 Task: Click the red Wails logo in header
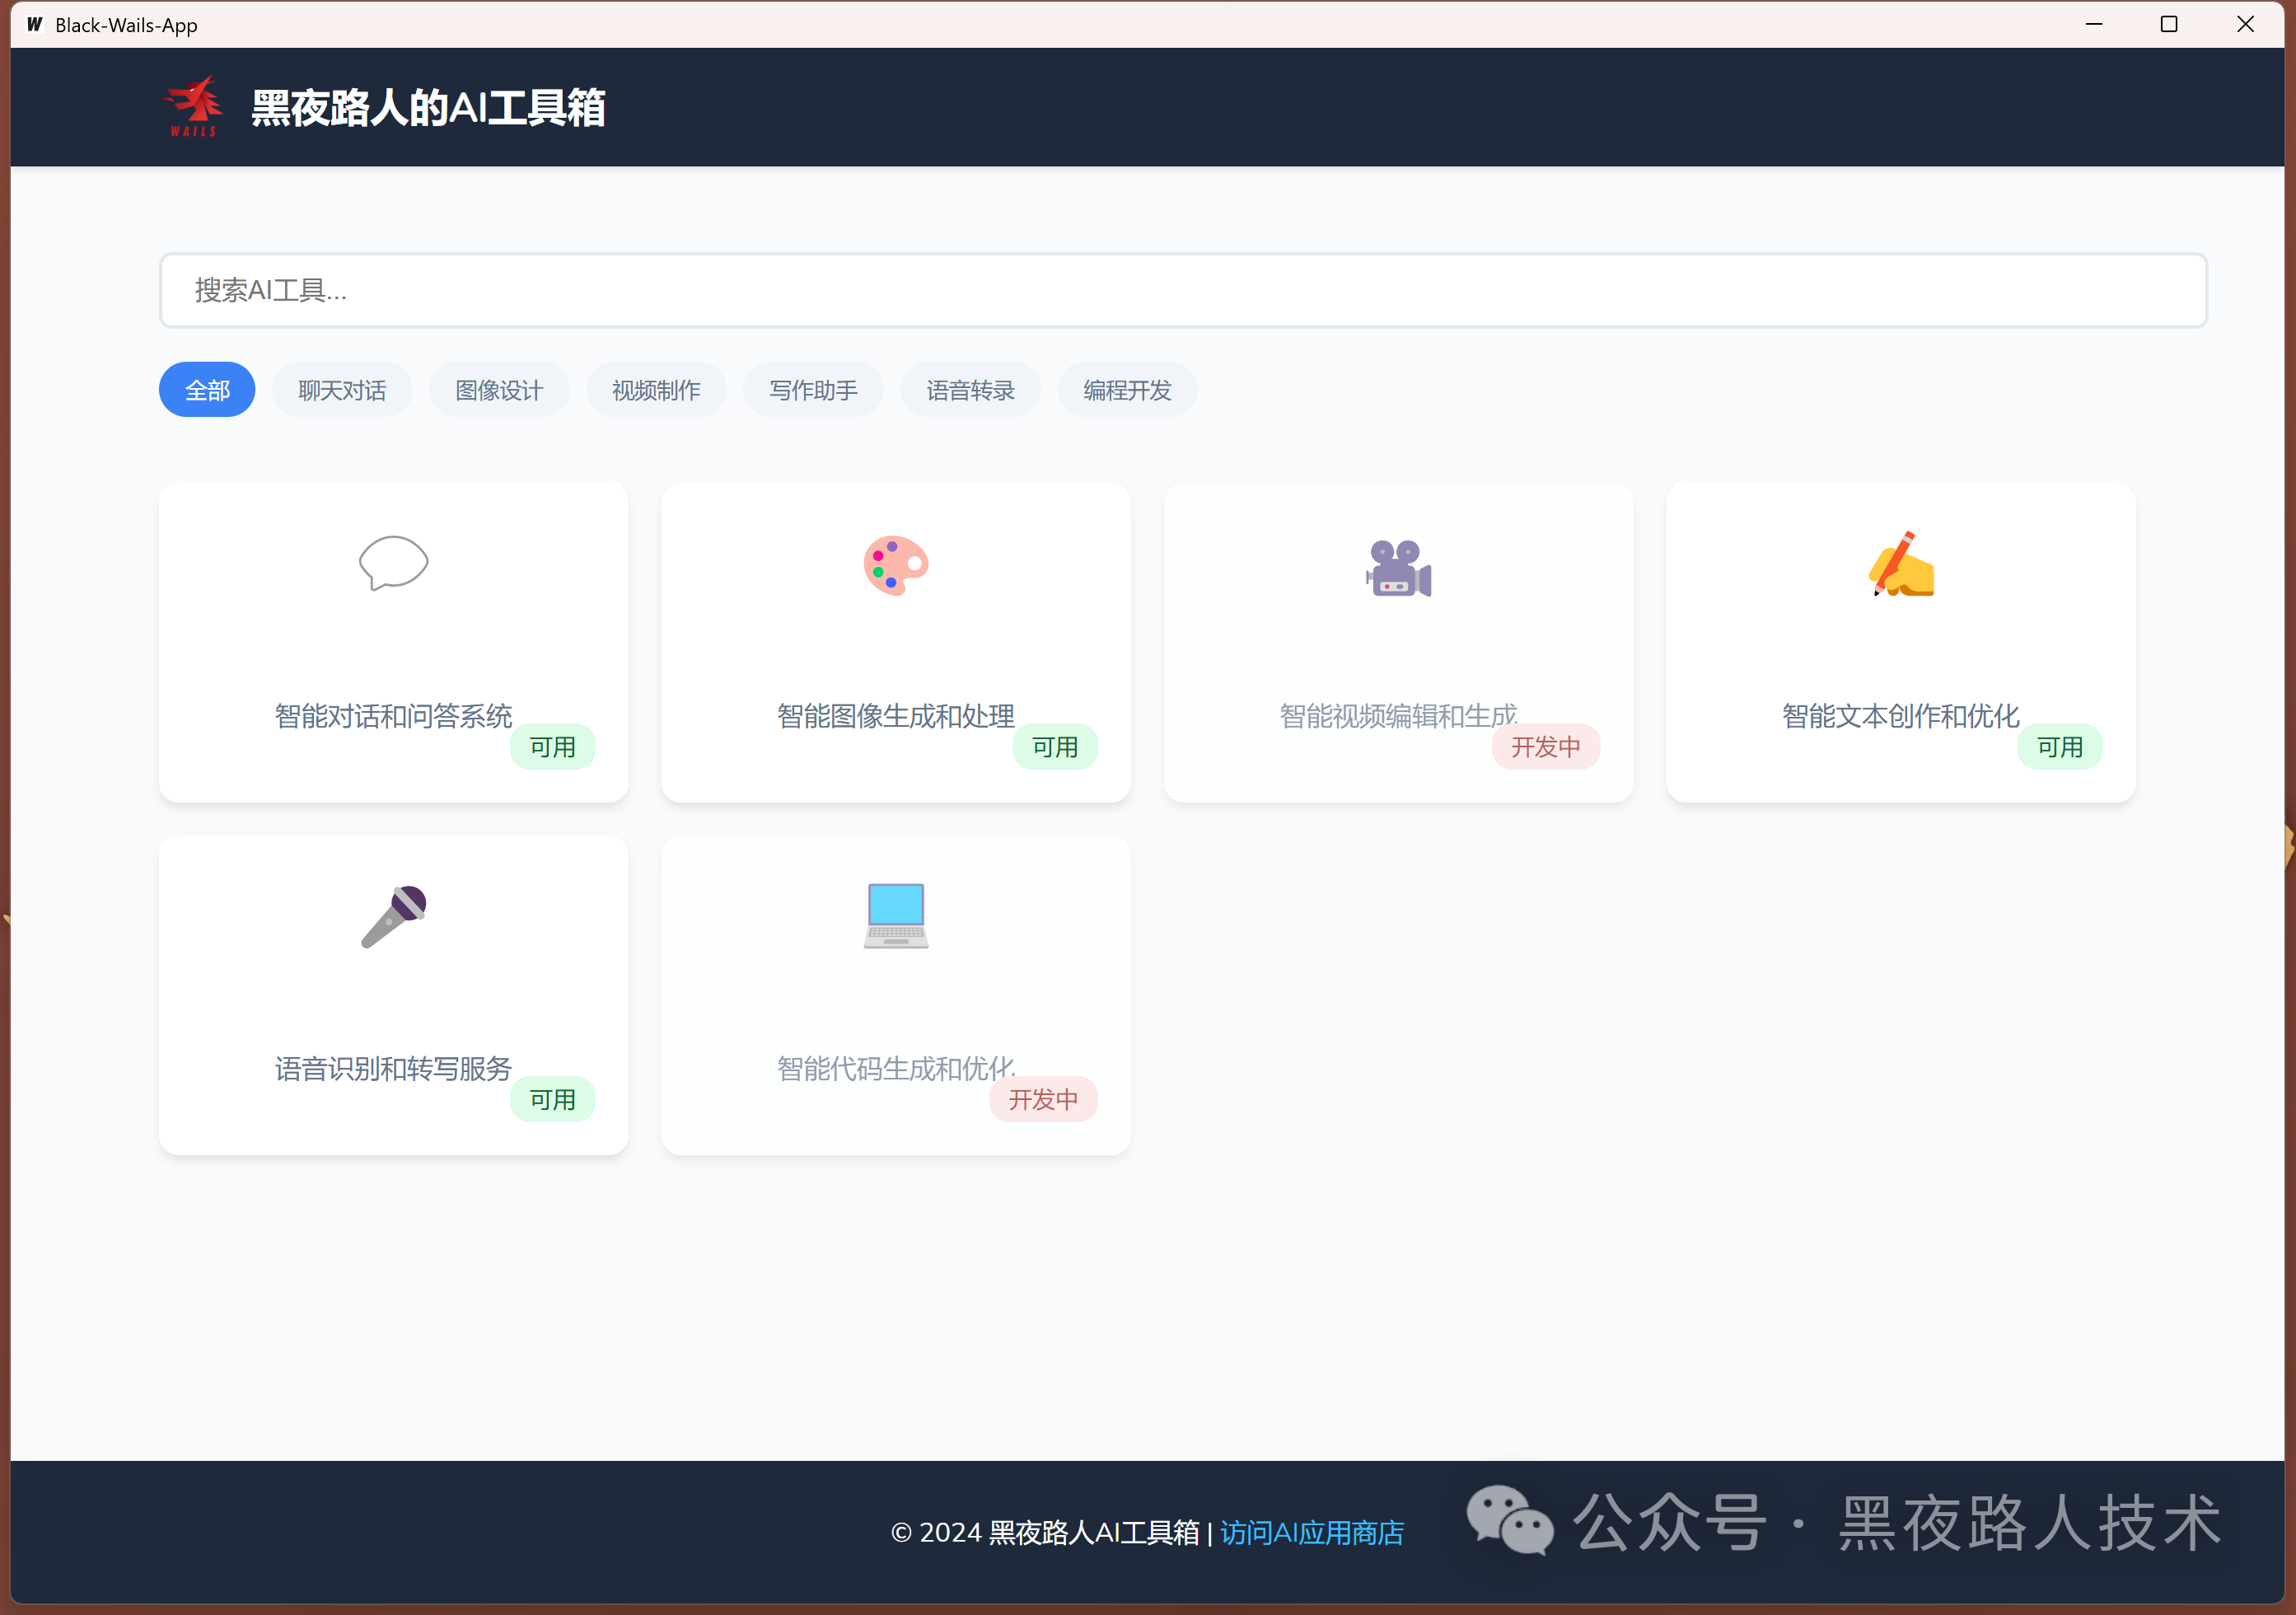coord(192,106)
